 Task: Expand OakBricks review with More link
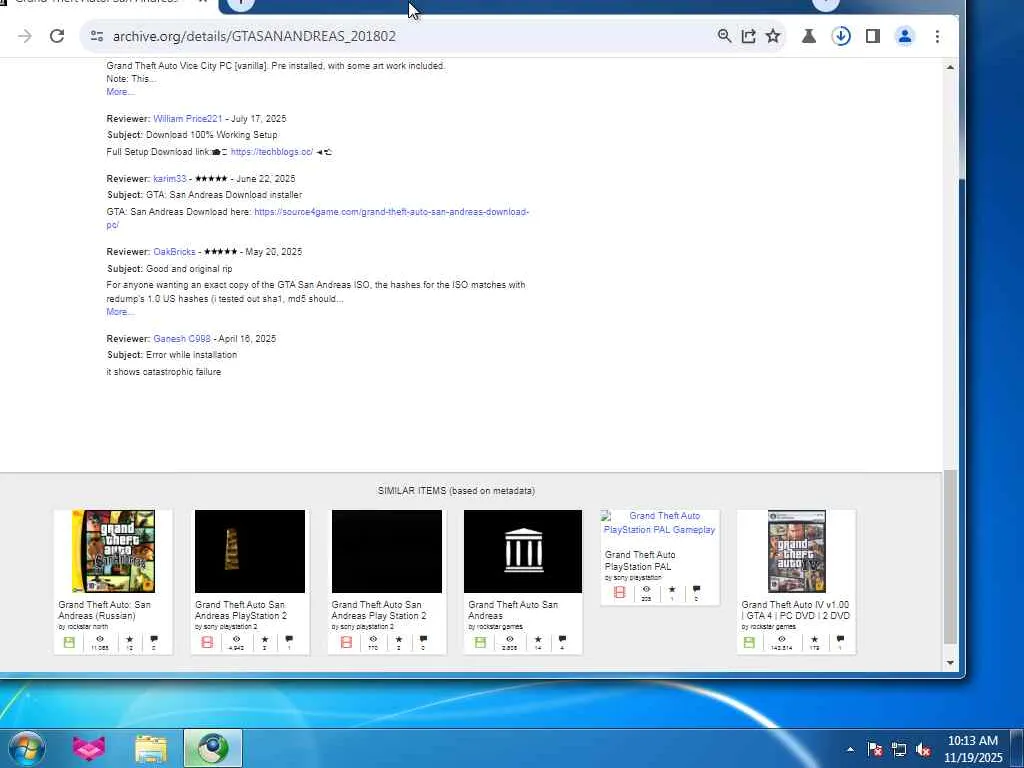[x=120, y=312]
